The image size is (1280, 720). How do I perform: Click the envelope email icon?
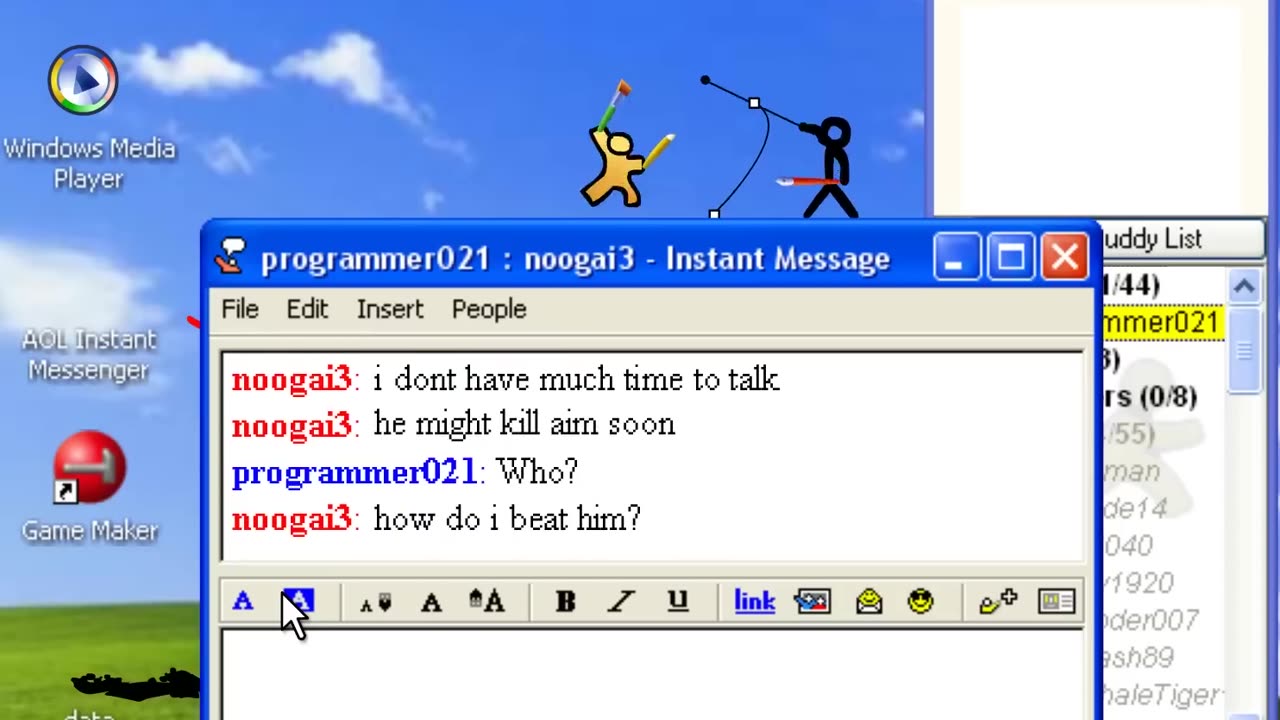(869, 602)
